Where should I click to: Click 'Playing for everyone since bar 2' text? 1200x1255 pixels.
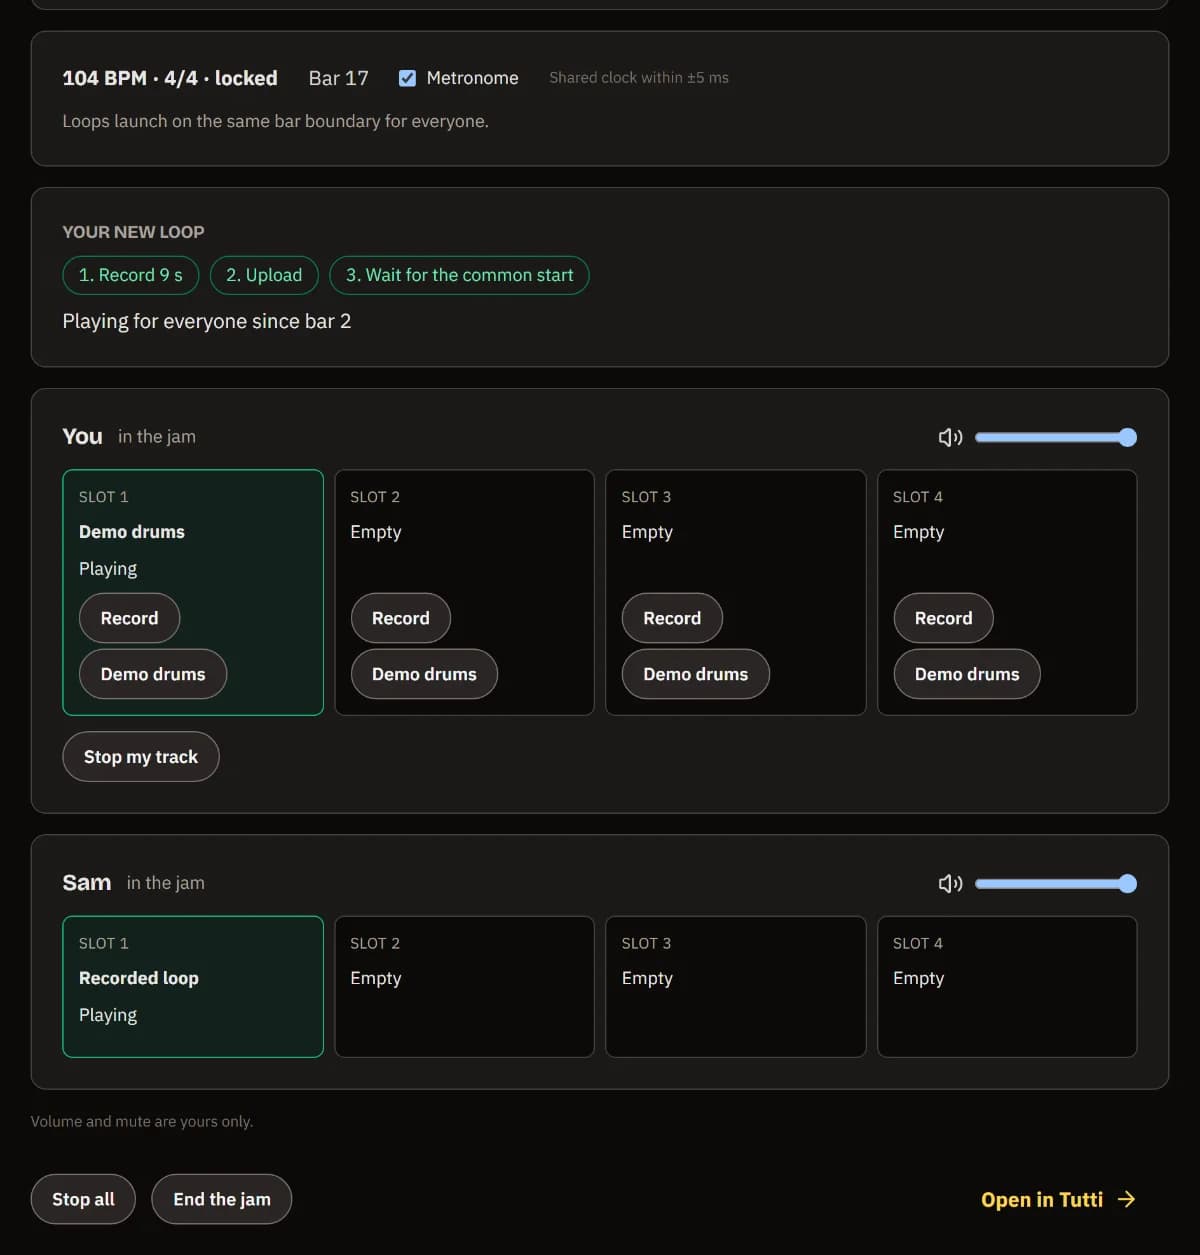coord(207,321)
